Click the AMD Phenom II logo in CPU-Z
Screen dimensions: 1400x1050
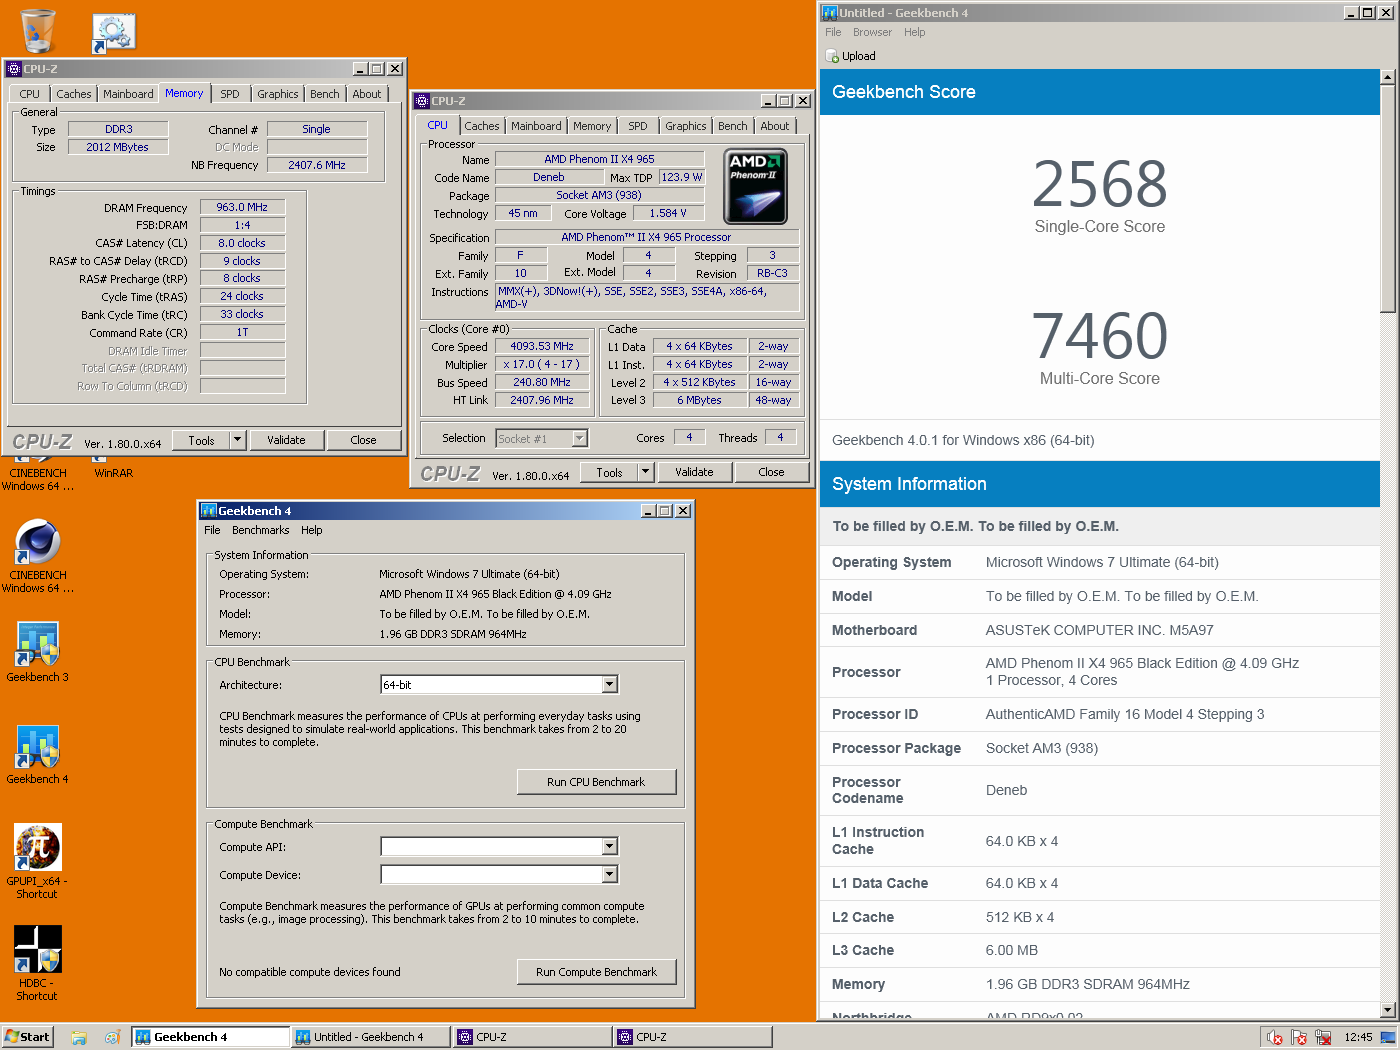point(755,186)
